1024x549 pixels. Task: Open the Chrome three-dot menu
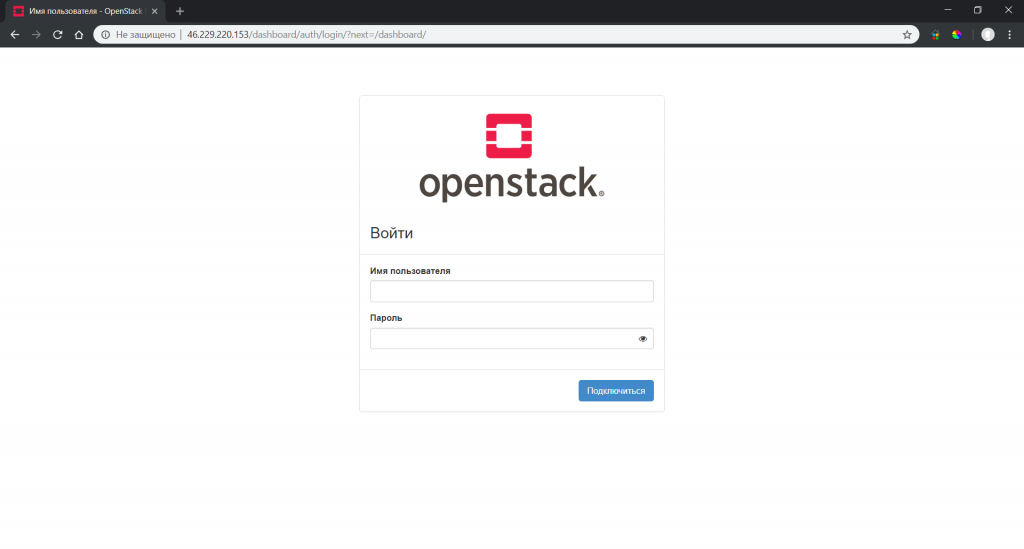pos(1010,35)
